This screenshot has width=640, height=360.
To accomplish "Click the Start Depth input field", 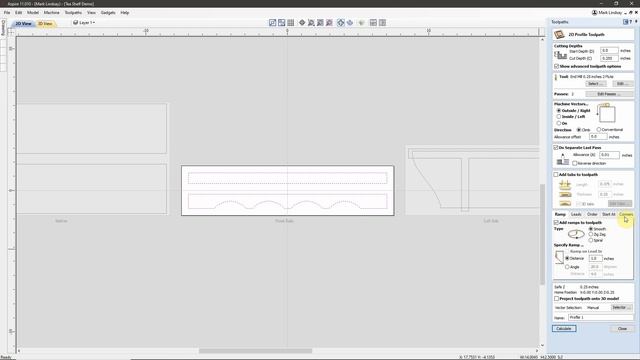I will pos(609,51).
